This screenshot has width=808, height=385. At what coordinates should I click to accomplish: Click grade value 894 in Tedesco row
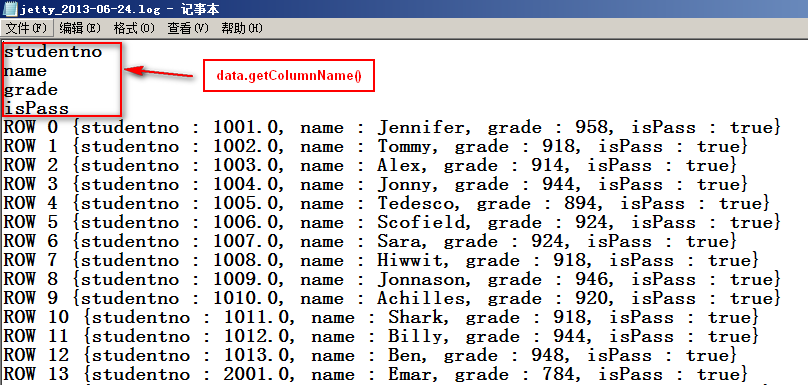(580, 204)
